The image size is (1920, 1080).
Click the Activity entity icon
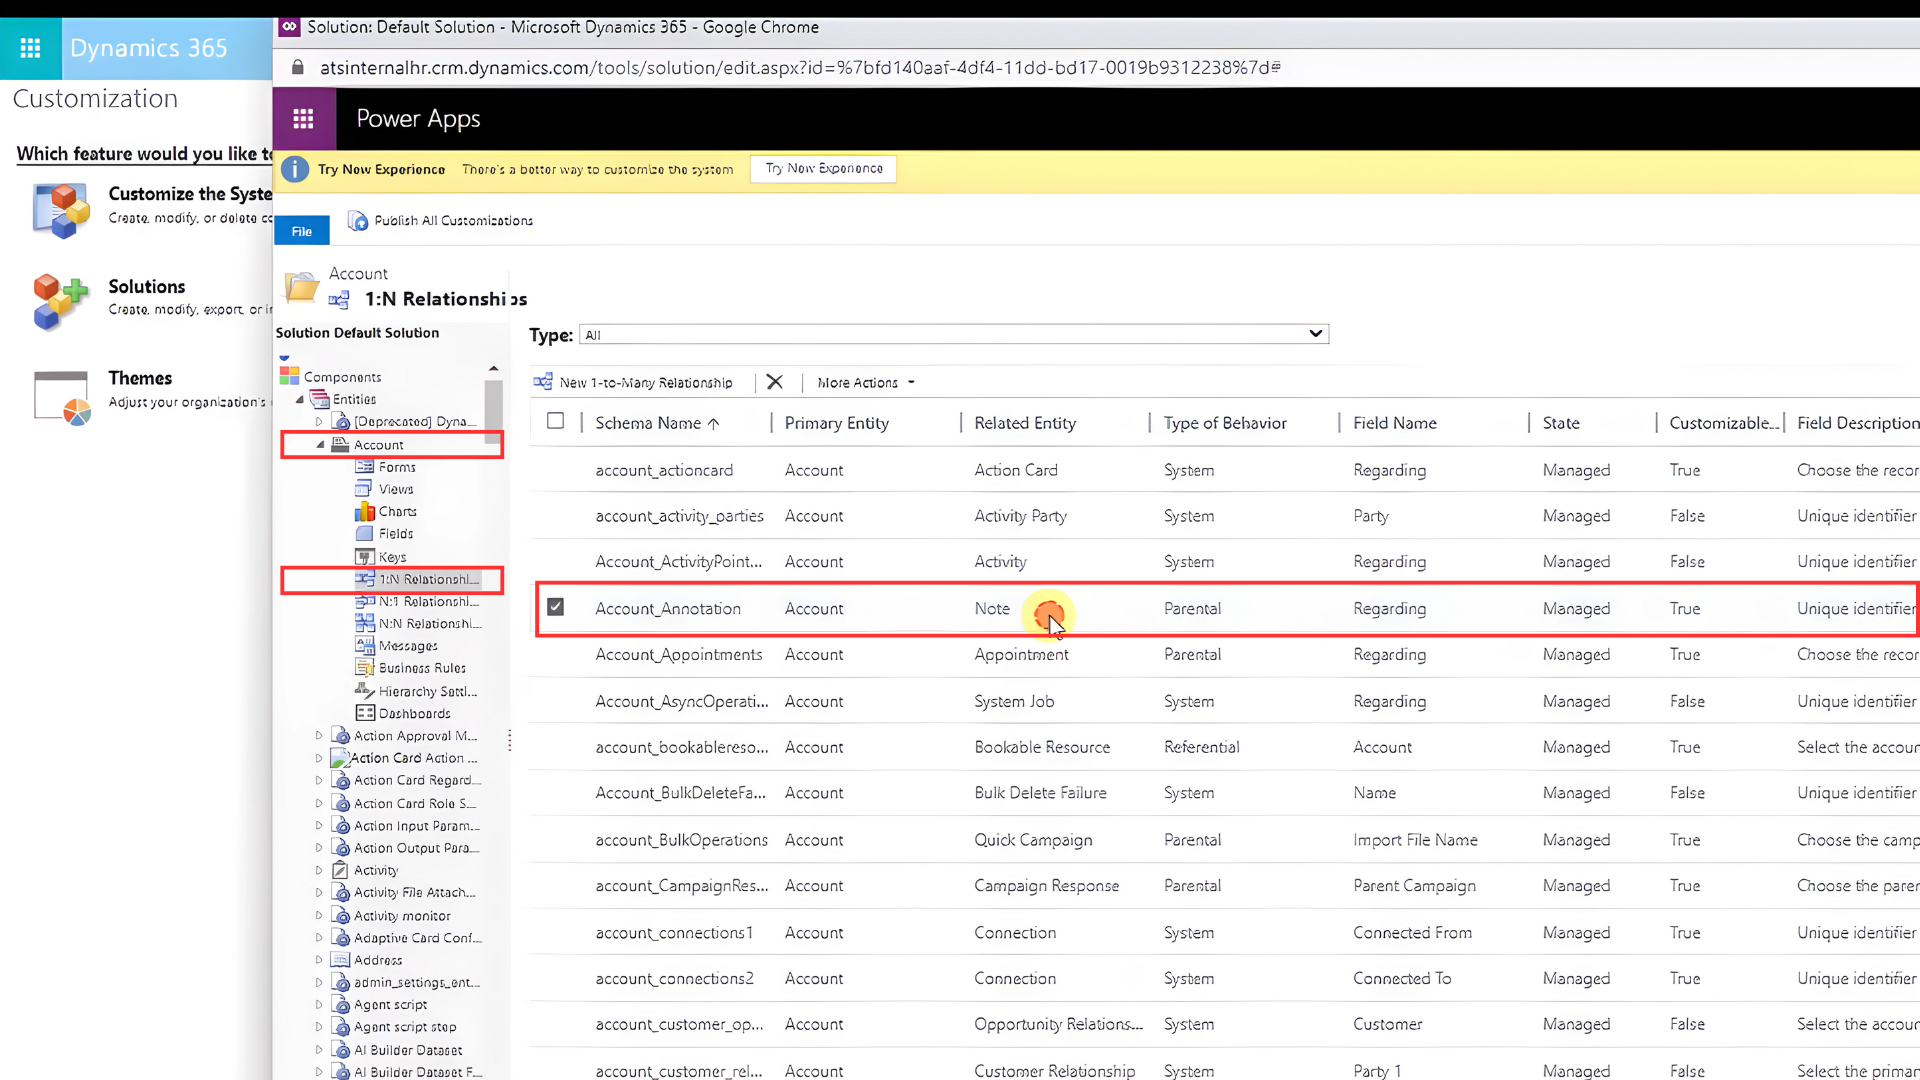(341, 870)
